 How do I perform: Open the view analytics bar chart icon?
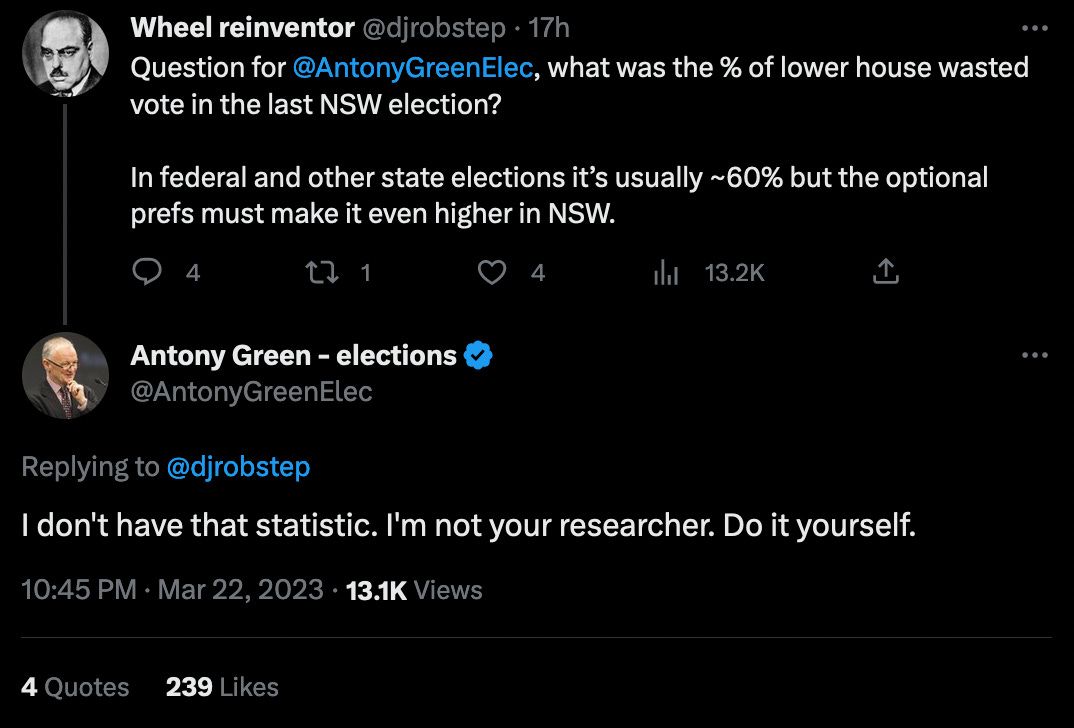coord(666,271)
